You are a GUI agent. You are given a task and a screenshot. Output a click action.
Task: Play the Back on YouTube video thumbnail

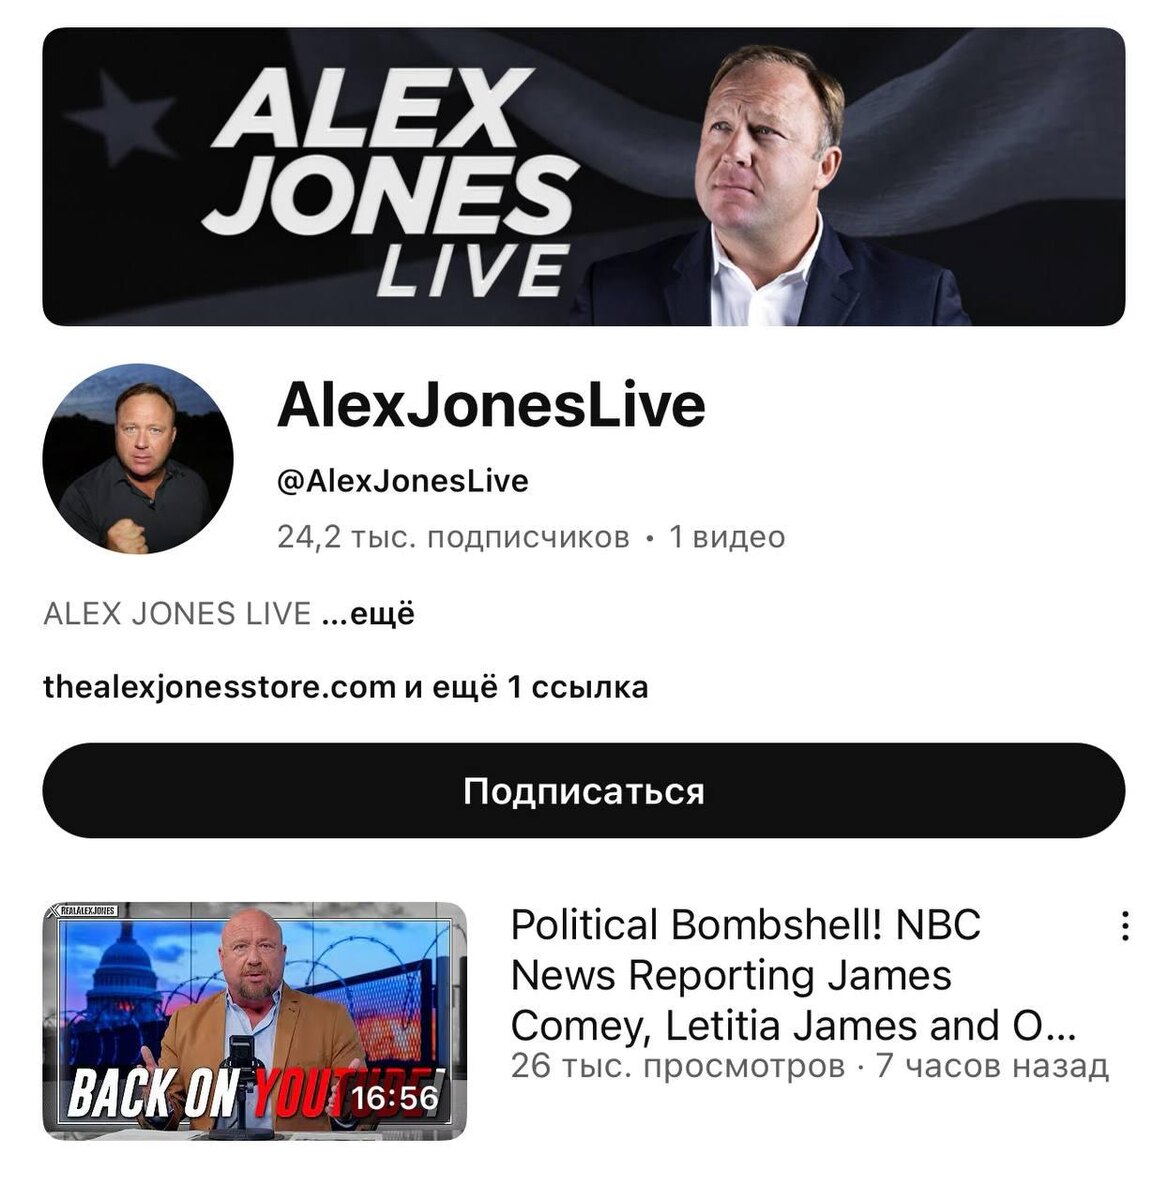pos(254,1021)
